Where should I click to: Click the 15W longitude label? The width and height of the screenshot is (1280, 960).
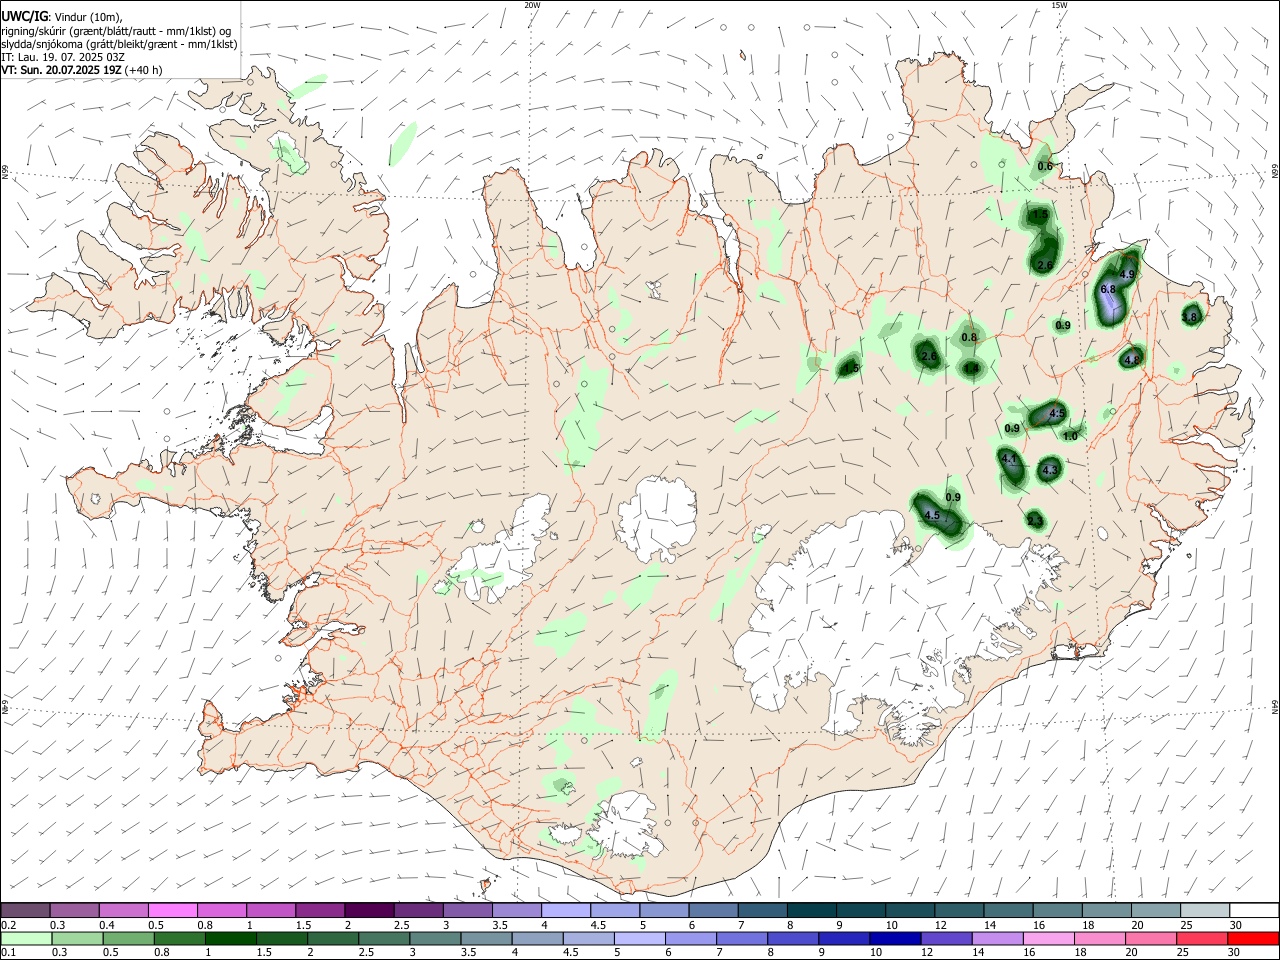click(x=1059, y=5)
